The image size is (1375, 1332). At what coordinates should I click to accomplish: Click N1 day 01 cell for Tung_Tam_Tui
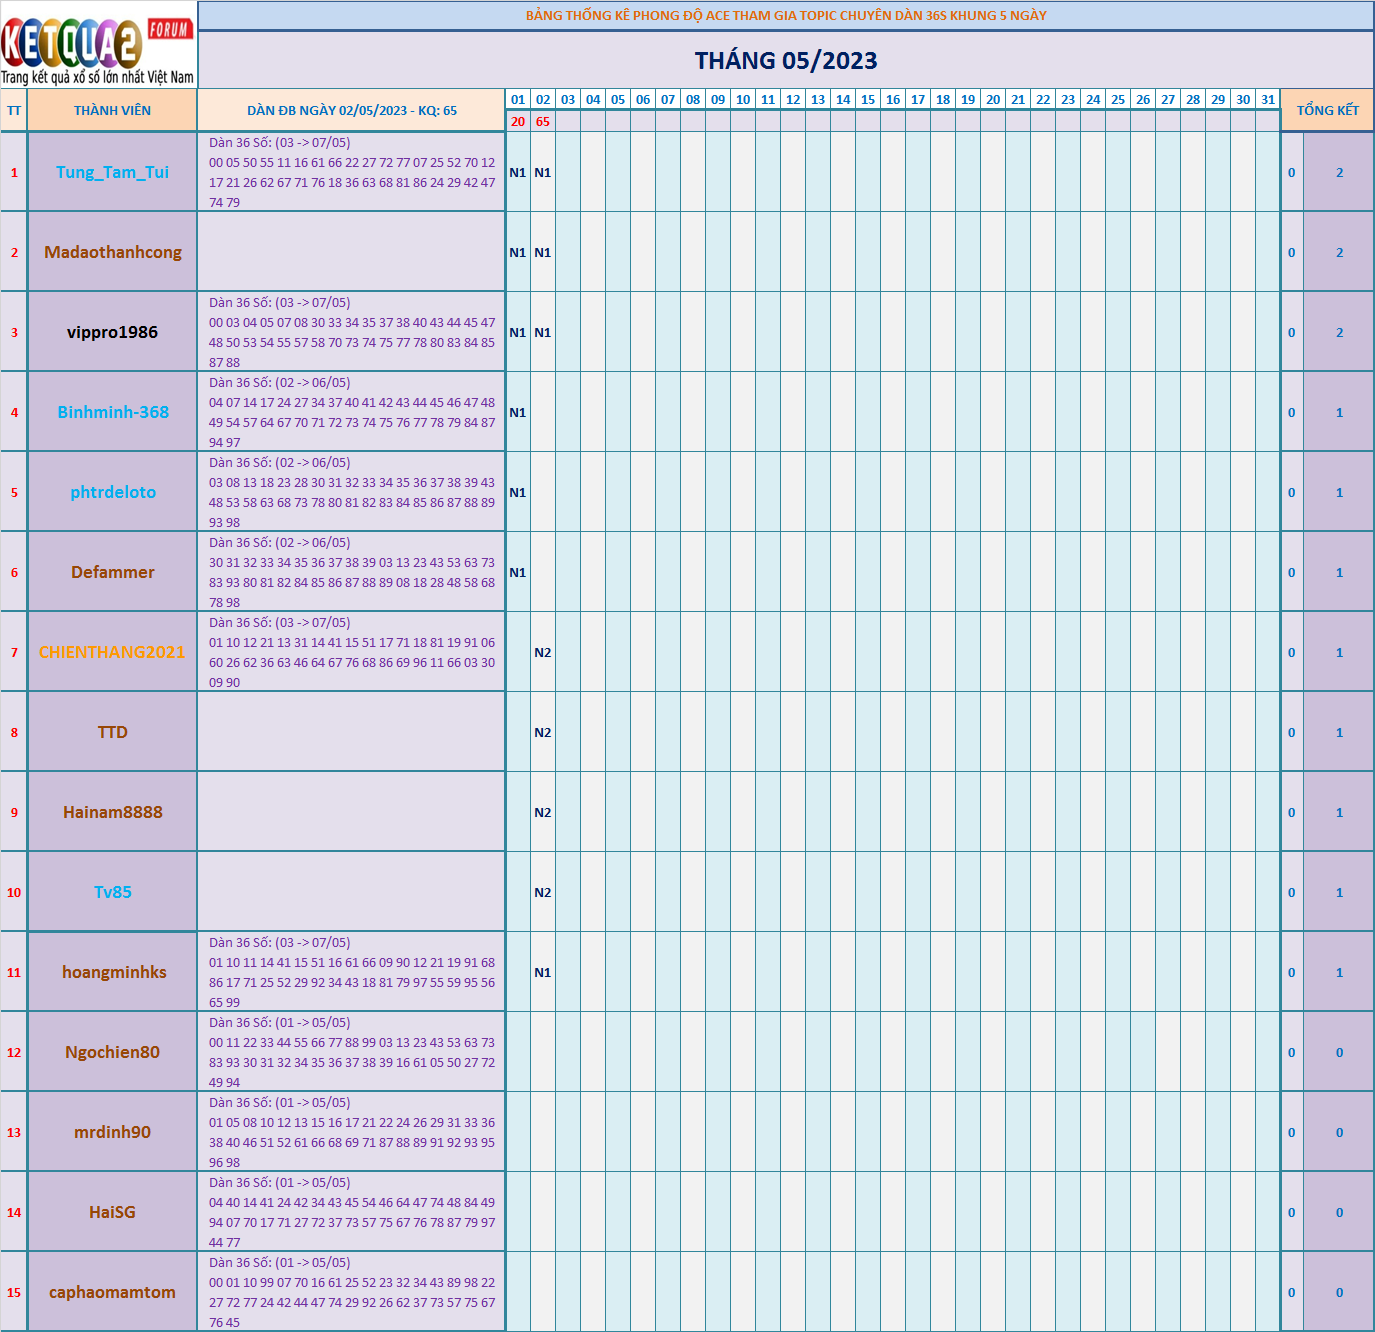tap(518, 172)
